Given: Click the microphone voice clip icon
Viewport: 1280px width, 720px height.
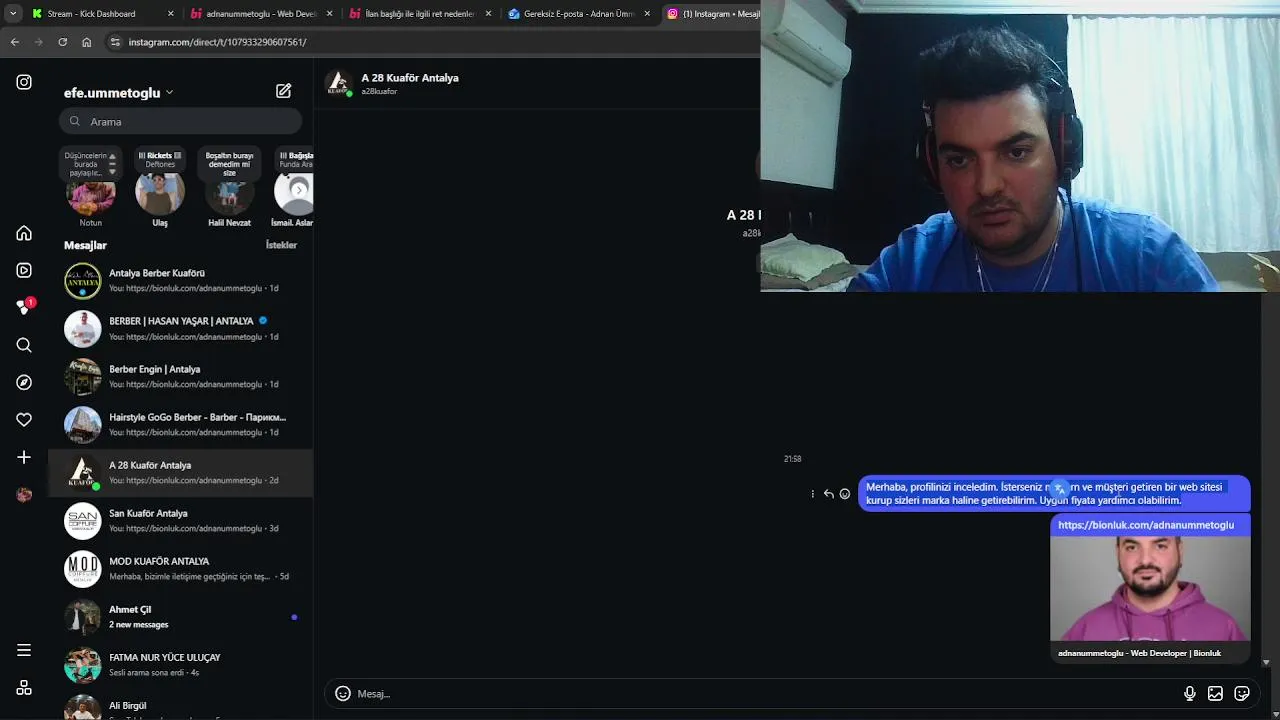Looking at the screenshot, I should 1189,693.
